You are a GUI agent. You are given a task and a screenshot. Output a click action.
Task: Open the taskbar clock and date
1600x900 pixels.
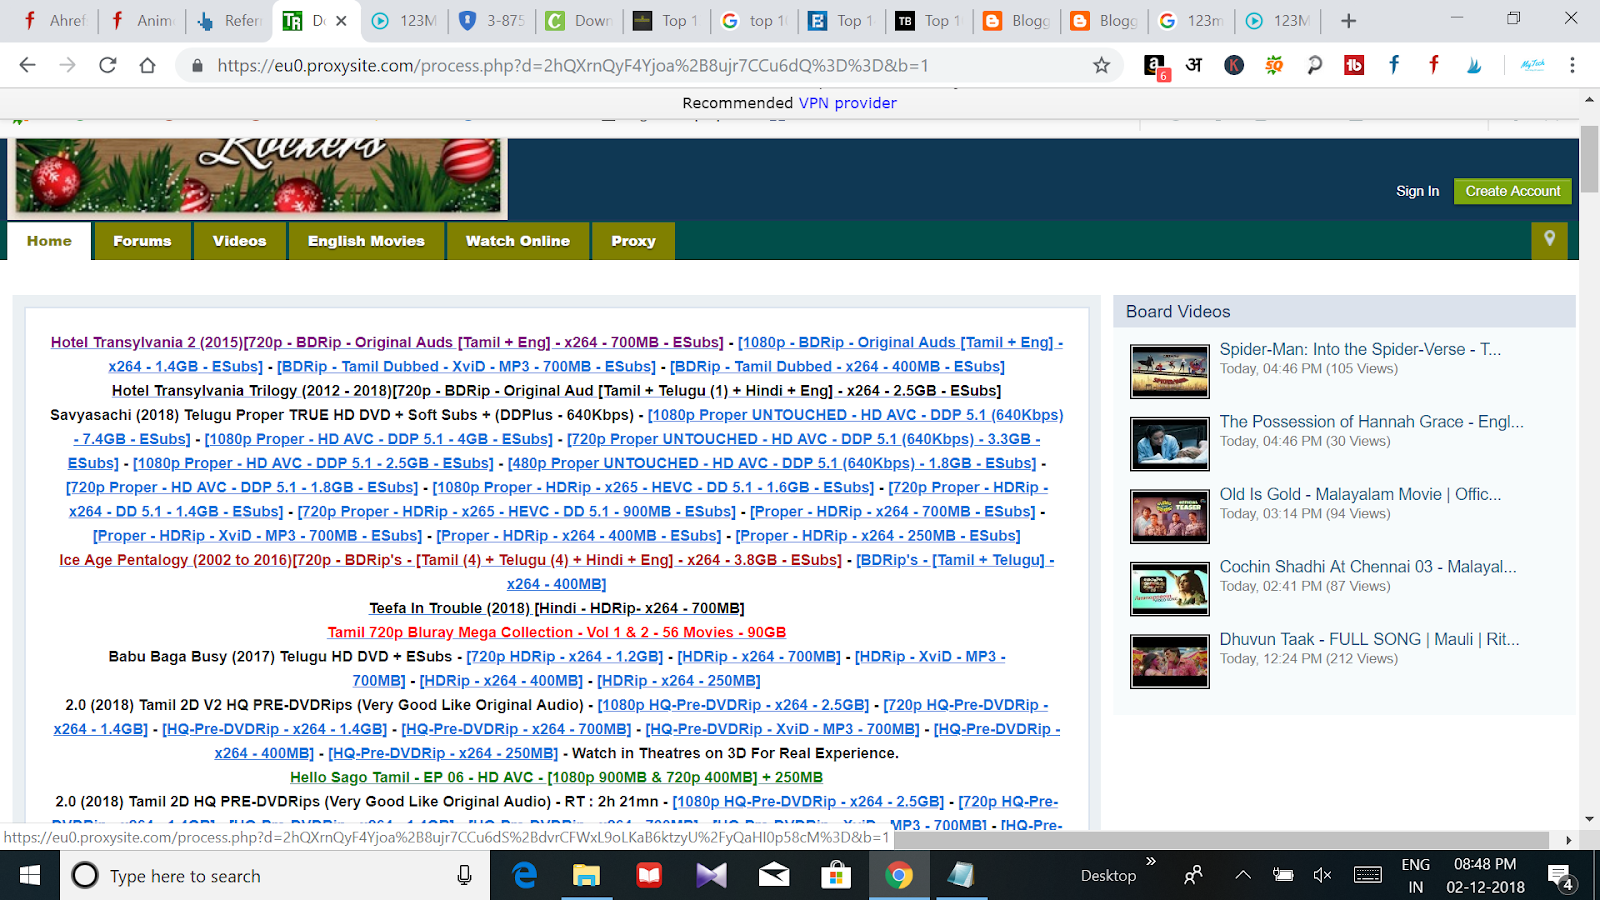pyautogui.click(x=1485, y=876)
